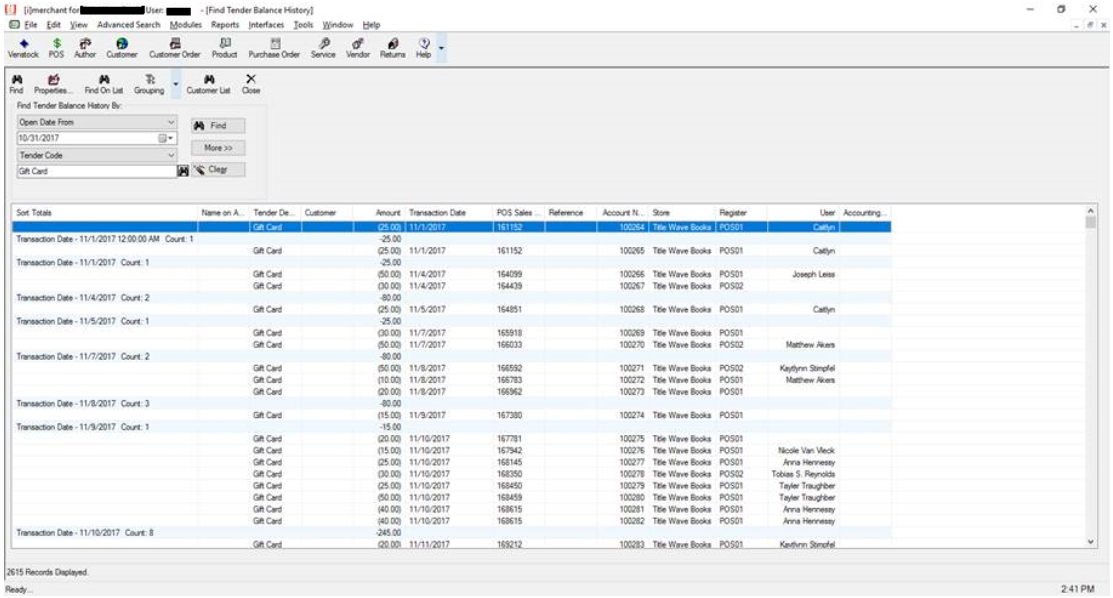Open the Edit menu
This screenshot has width=1113, height=598.
click(53, 25)
